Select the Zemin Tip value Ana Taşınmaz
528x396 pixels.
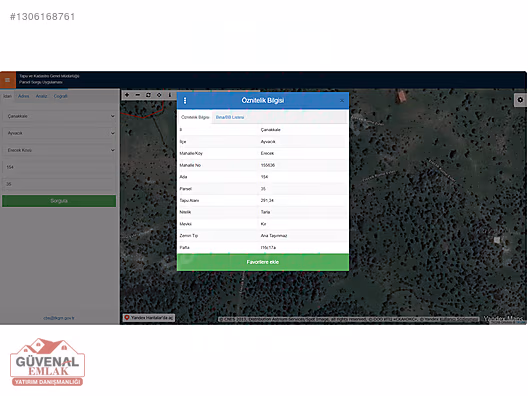pyautogui.click(x=274, y=236)
